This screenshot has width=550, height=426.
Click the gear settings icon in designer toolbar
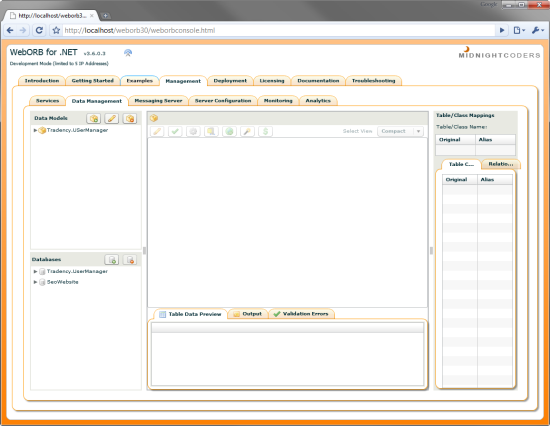pos(193,131)
